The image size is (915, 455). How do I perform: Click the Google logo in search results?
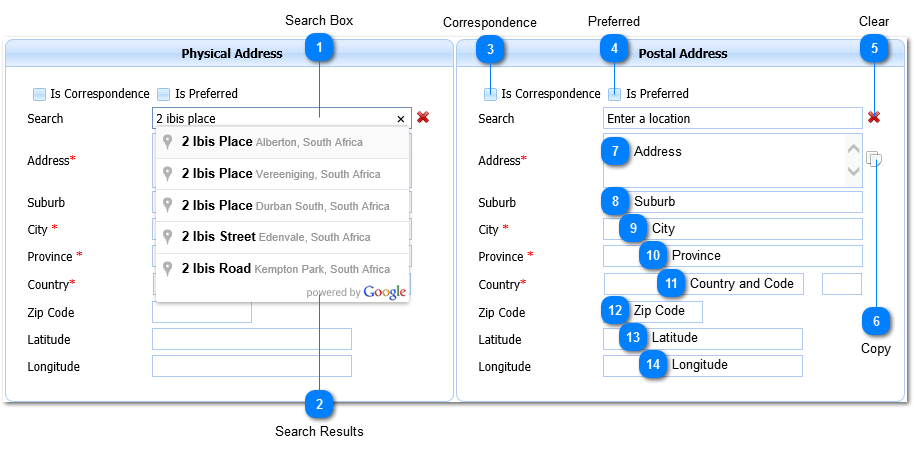point(385,292)
